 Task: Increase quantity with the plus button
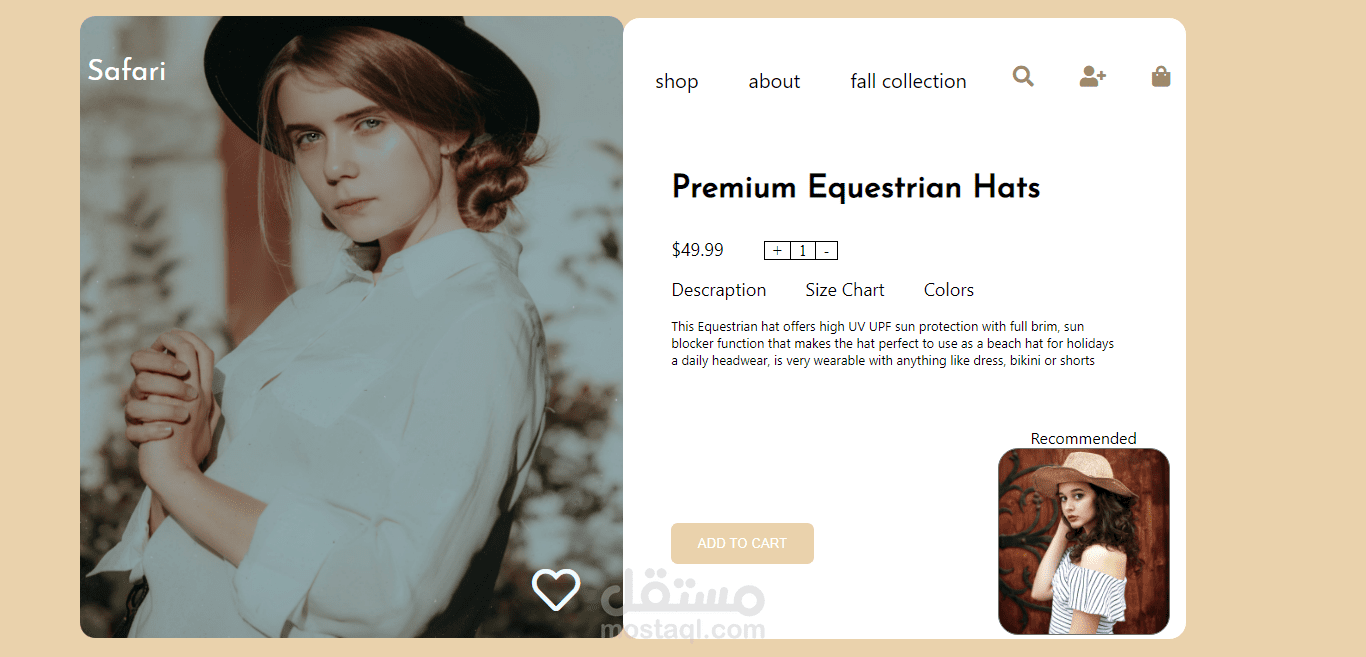click(777, 251)
